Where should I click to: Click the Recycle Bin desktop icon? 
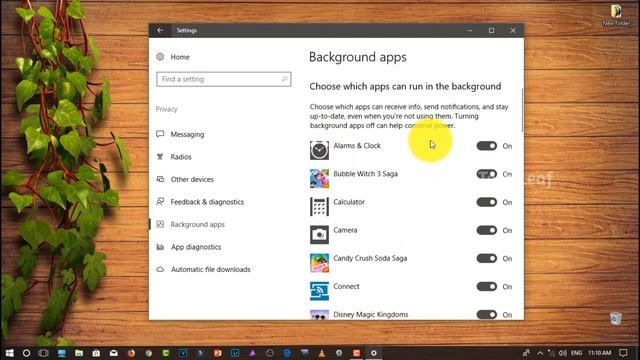coord(616,318)
